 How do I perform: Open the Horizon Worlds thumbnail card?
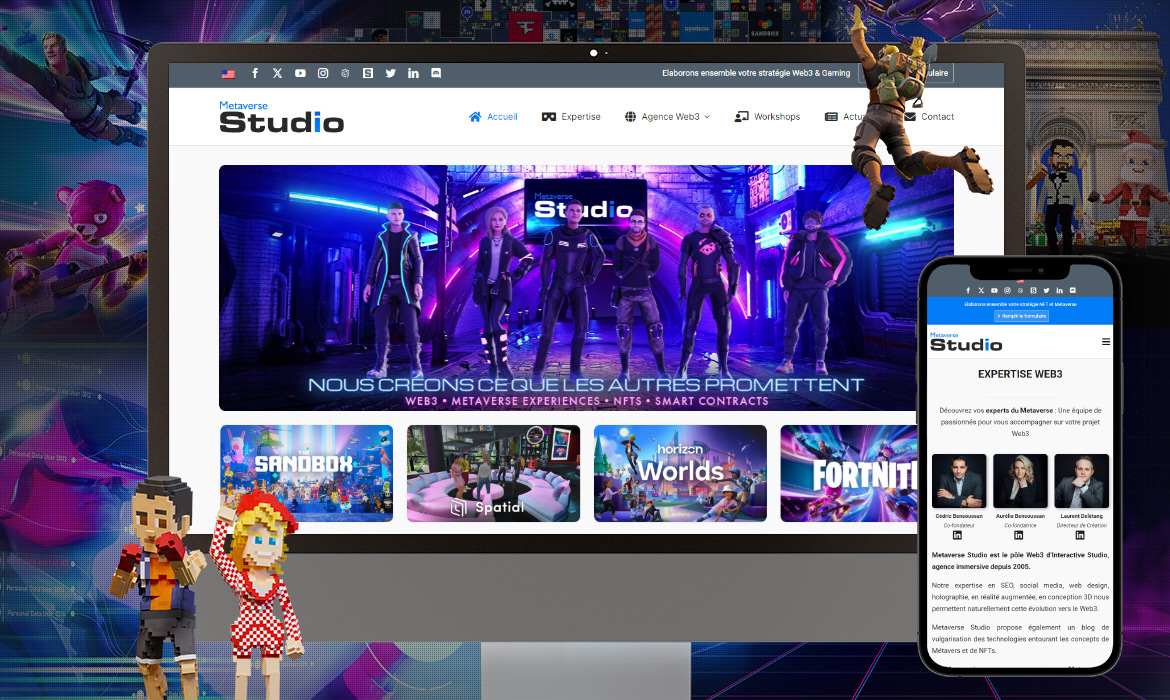(681, 473)
